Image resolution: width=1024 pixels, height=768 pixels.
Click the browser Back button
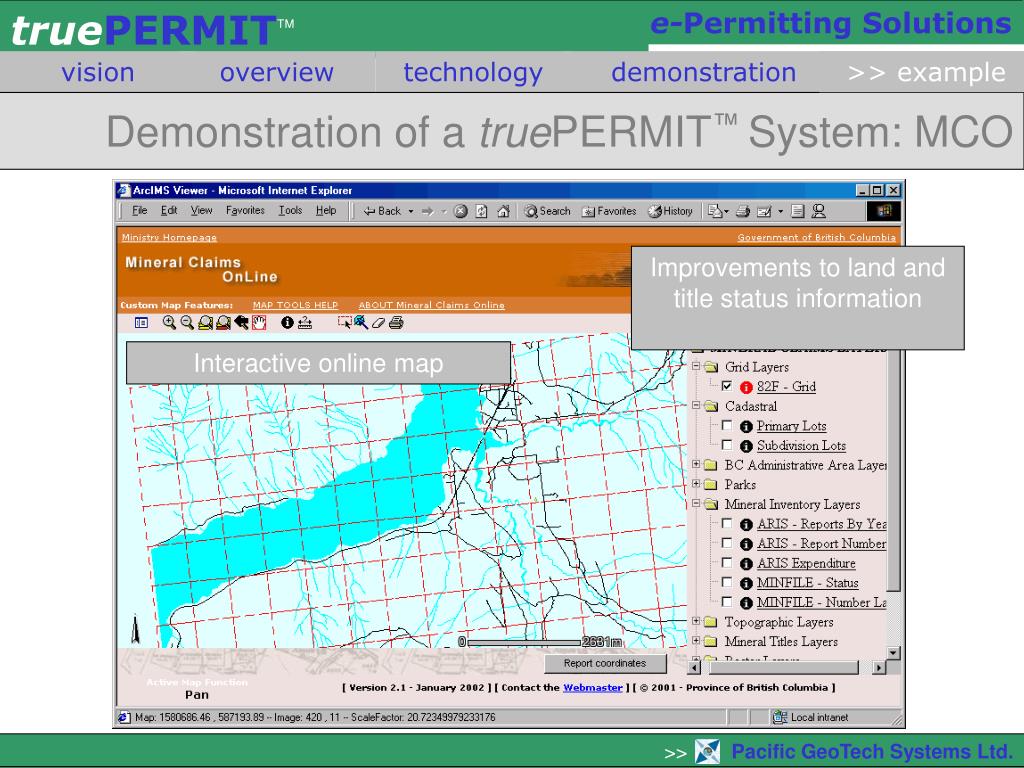(x=383, y=211)
